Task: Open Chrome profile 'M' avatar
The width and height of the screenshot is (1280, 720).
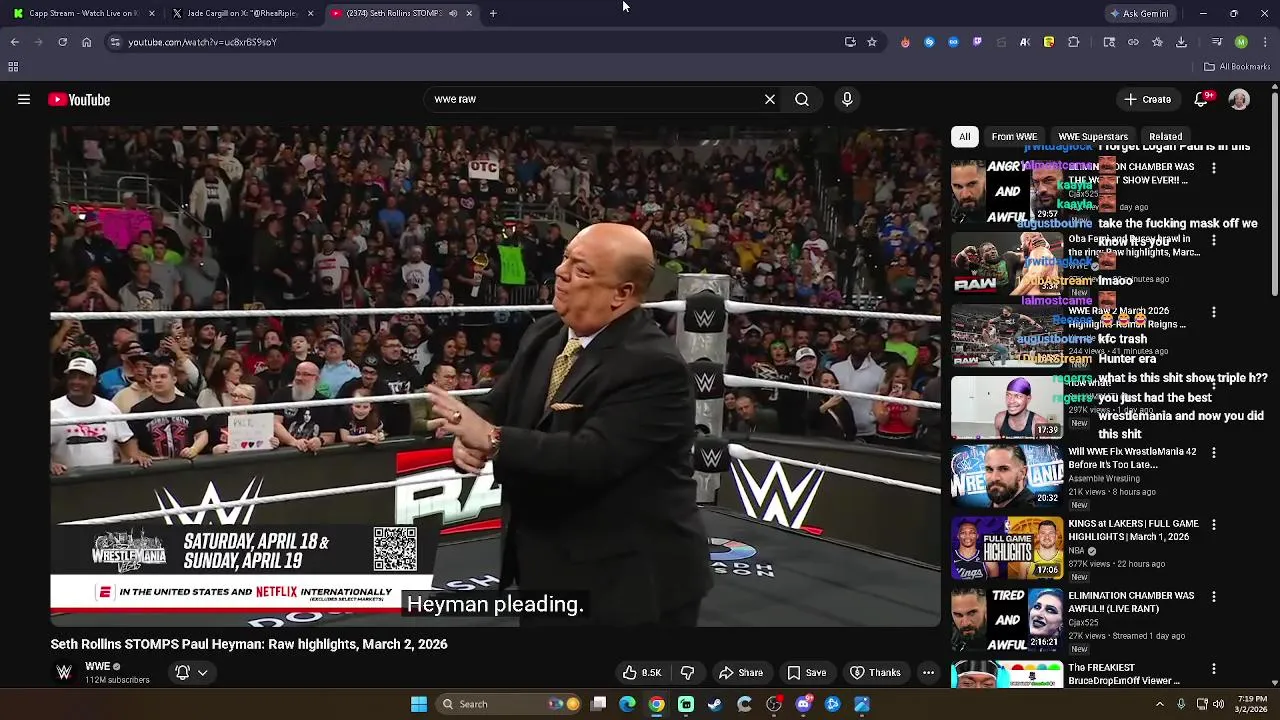Action: pos(1241,42)
